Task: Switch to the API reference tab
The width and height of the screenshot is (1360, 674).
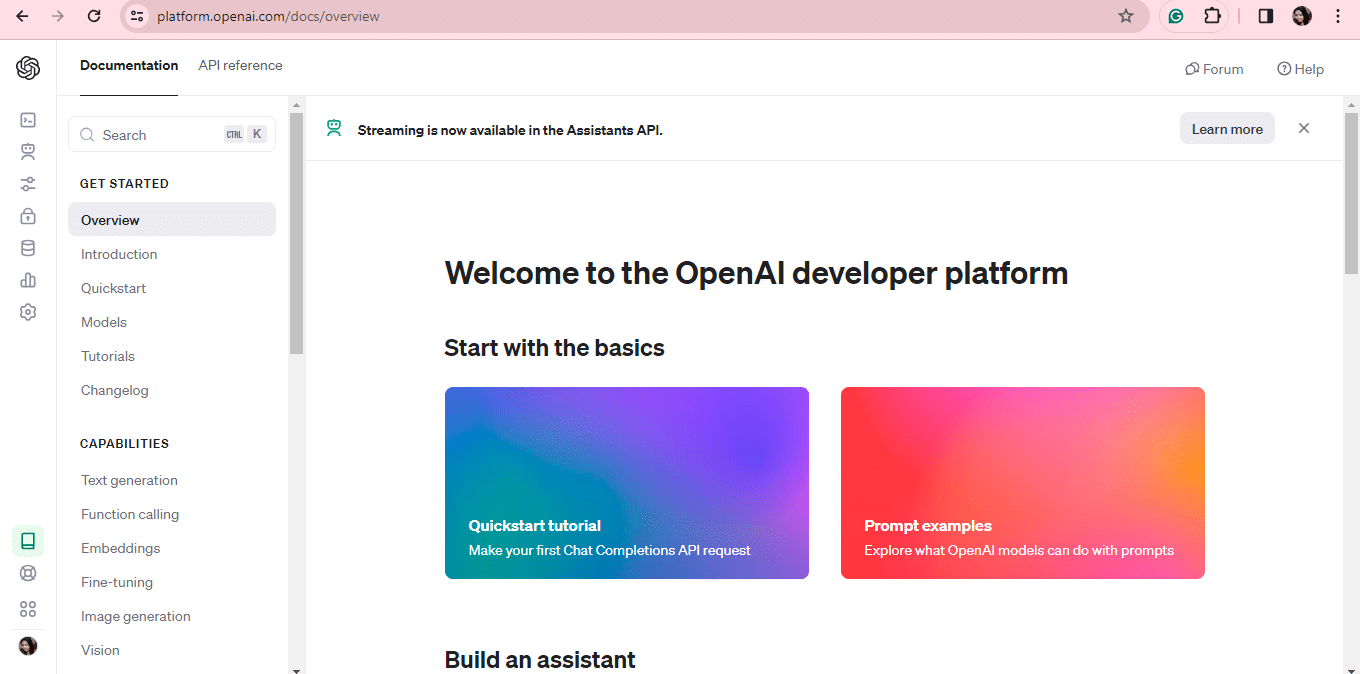Action: click(240, 65)
